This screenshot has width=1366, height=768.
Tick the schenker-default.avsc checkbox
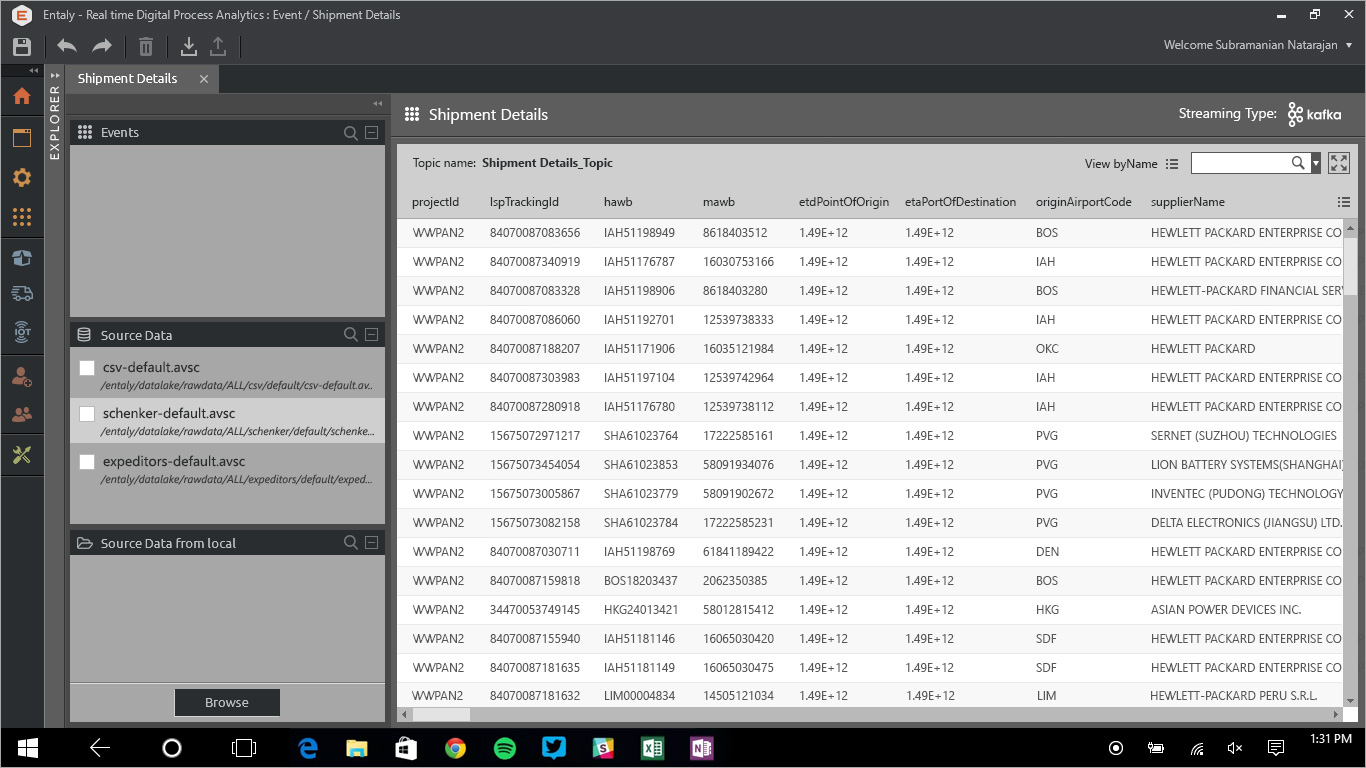click(x=87, y=414)
